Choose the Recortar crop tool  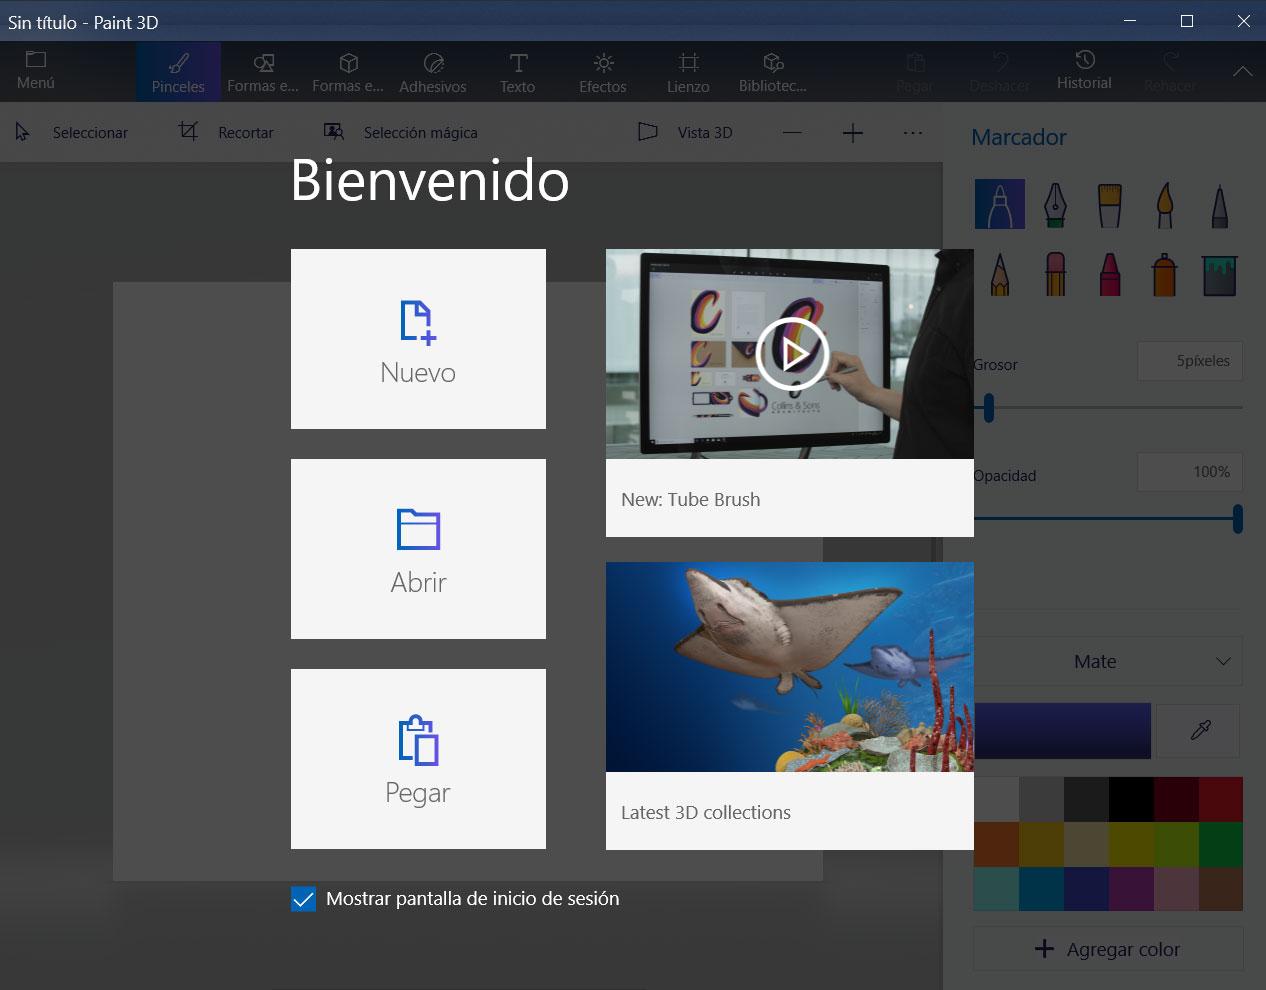point(227,132)
